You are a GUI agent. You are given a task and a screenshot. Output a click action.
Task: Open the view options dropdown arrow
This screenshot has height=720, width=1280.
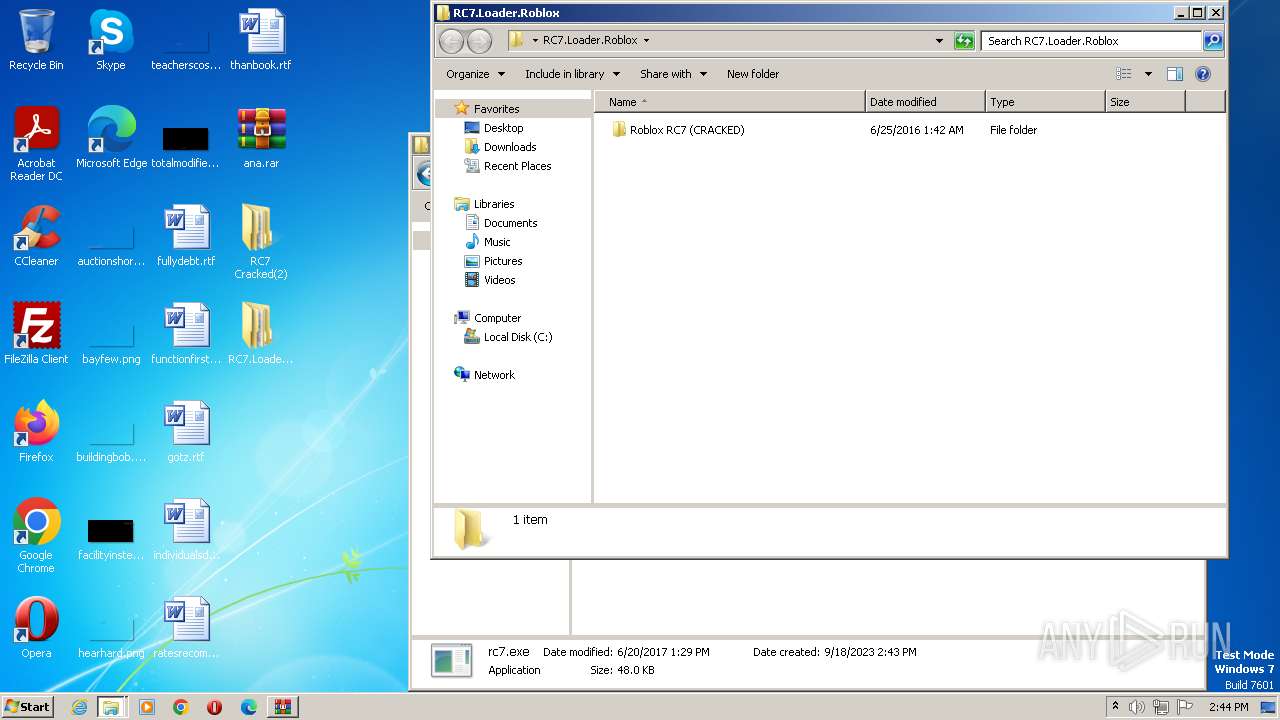[1148, 74]
